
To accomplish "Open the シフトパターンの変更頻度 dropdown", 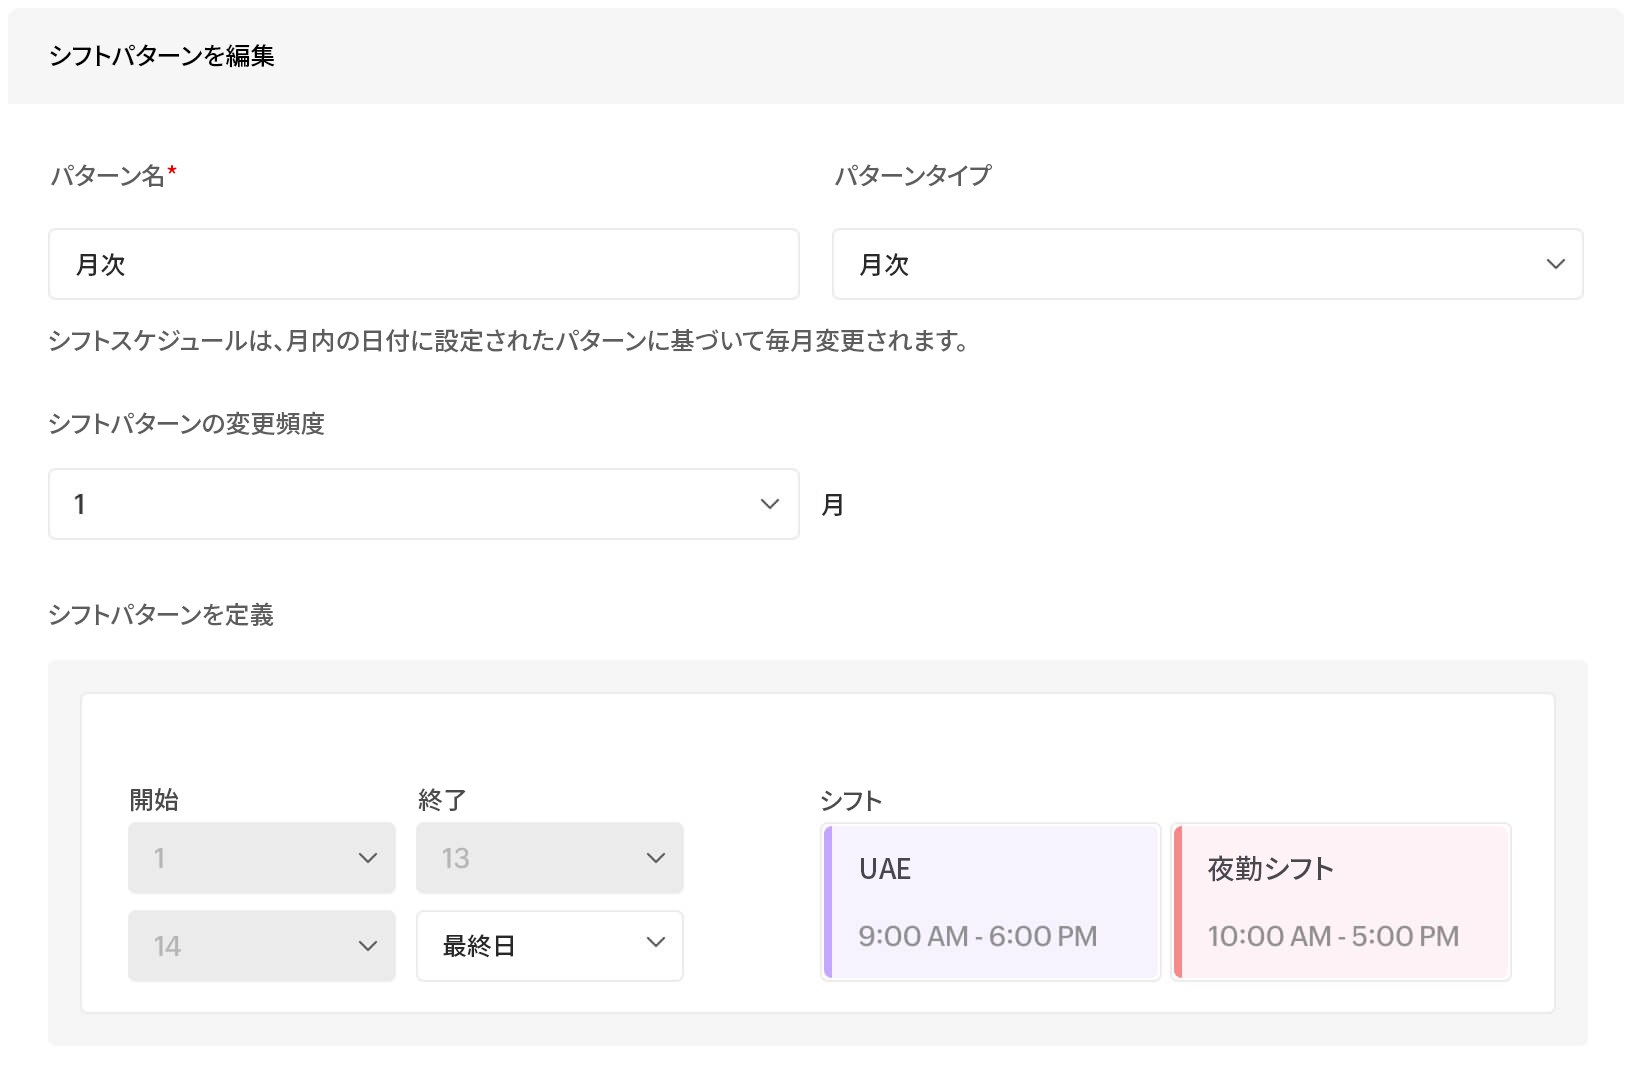I will 423,504.
